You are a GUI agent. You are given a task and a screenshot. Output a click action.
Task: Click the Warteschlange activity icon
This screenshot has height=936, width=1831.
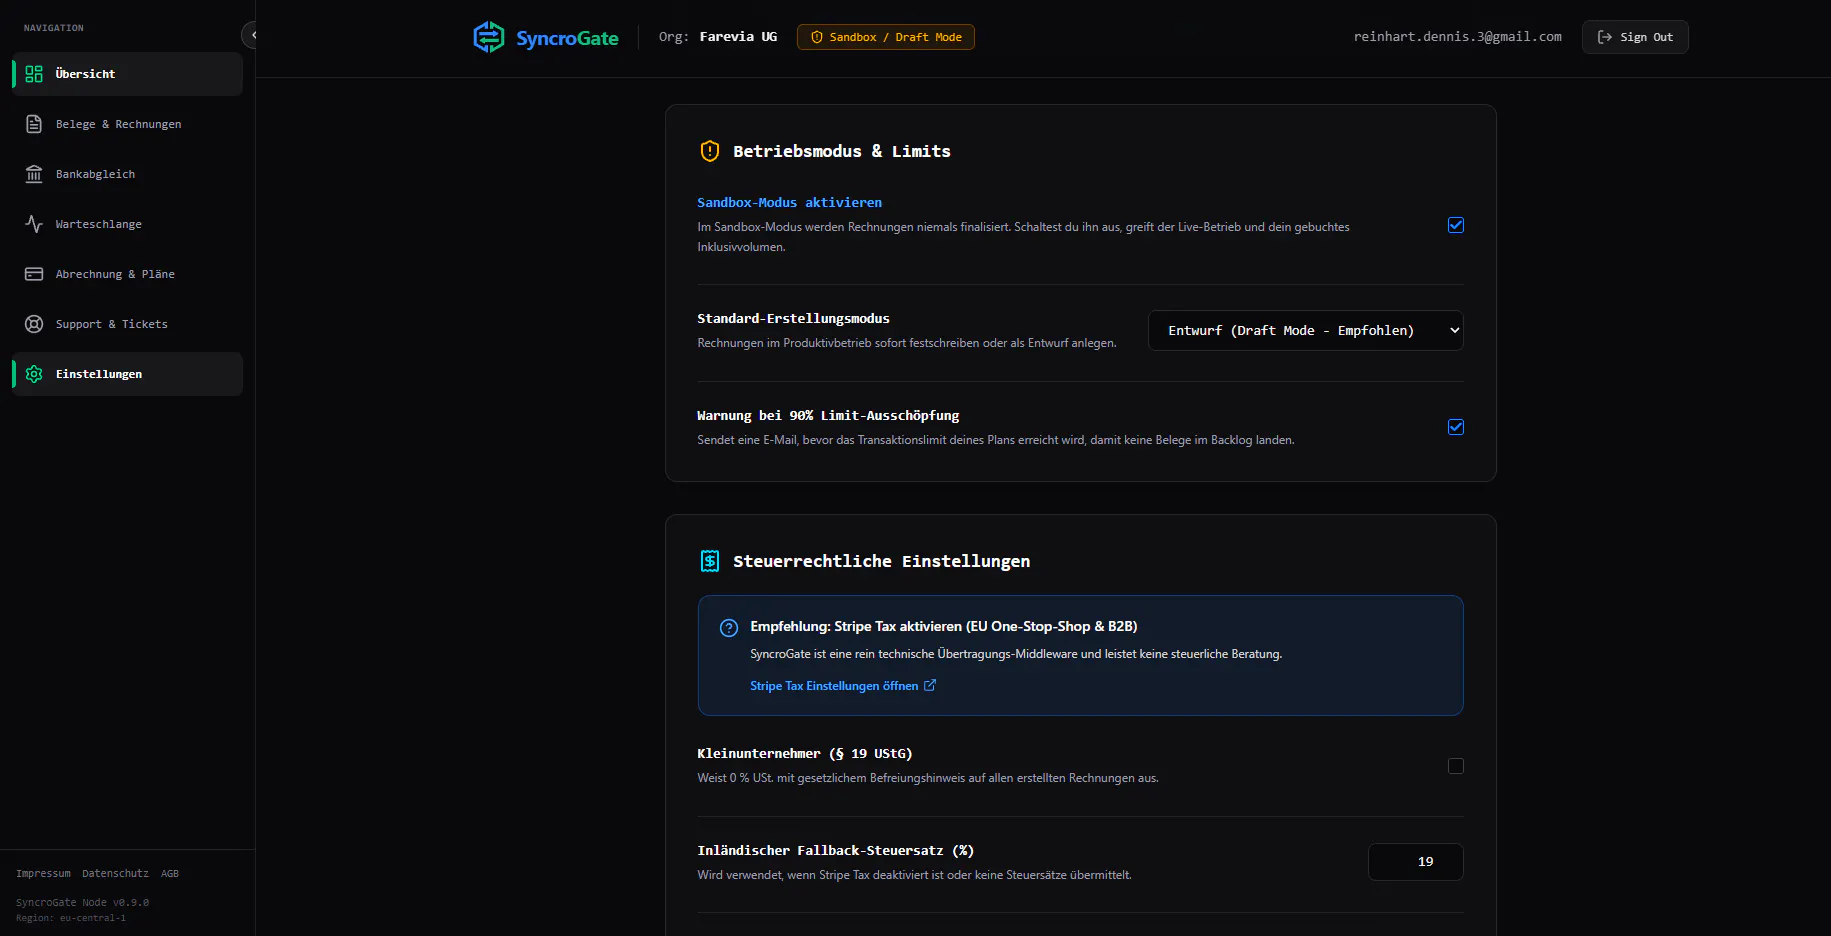[34, 224]
